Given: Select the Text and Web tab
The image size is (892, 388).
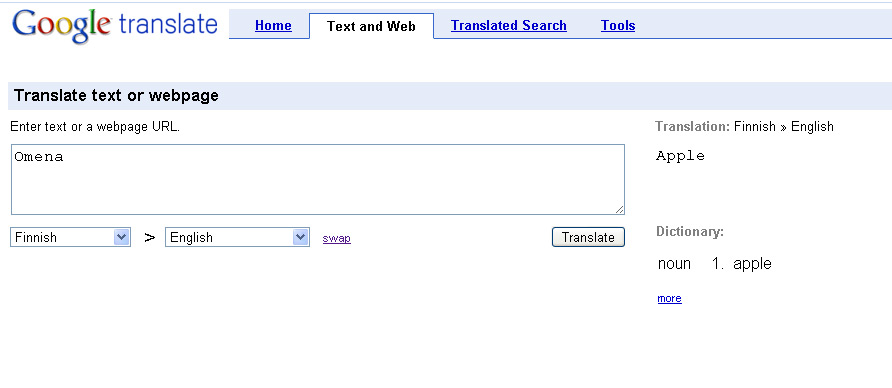Looking at the screenshot, I should coord(371,26).
